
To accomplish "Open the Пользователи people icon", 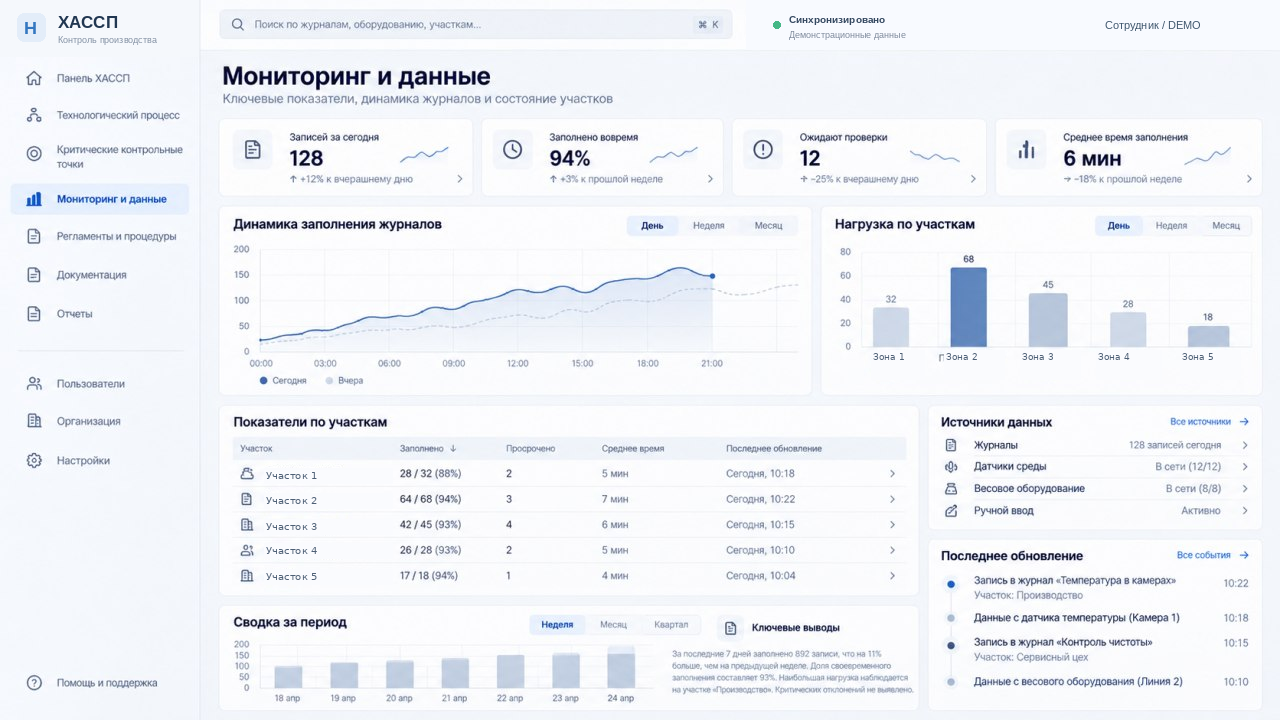I will 34,383.
